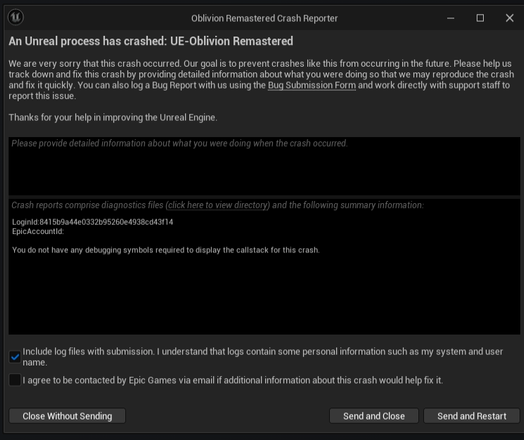The height and width of the screenshot is (440, 524).
Task: Click the Unreal Engine logo icon
Action: (15, 17)
